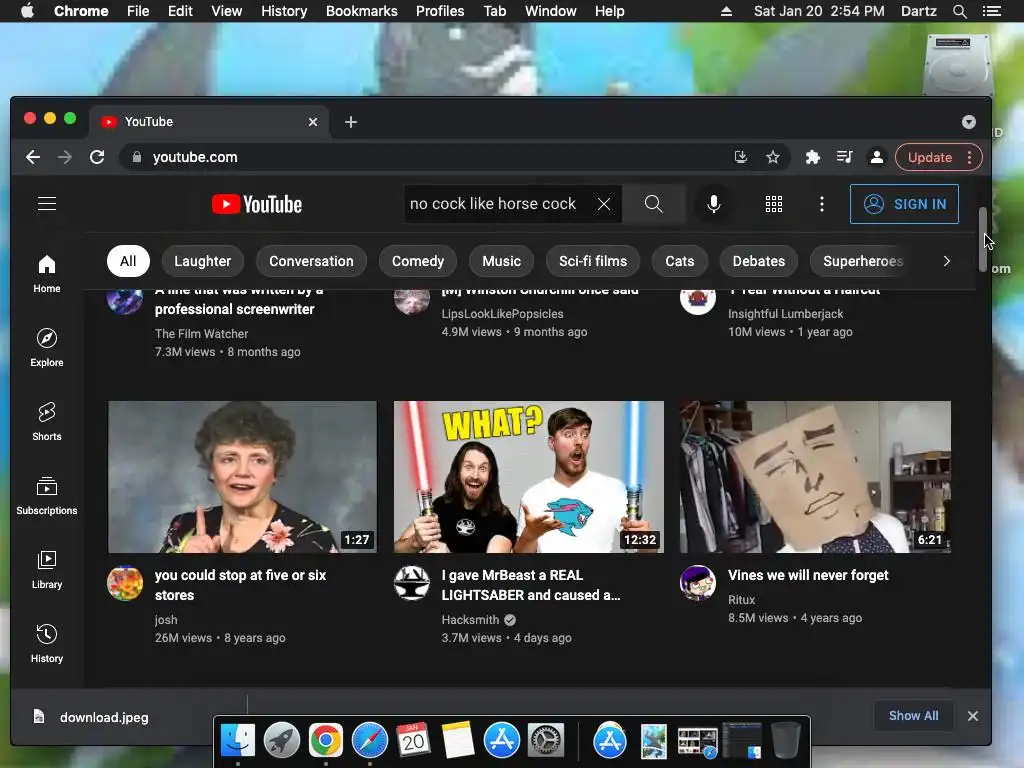This screenshot has height=768, width=1024.
Task: Go to Home in sidebar
Action: pyautogui.click(x=47, y=274)
